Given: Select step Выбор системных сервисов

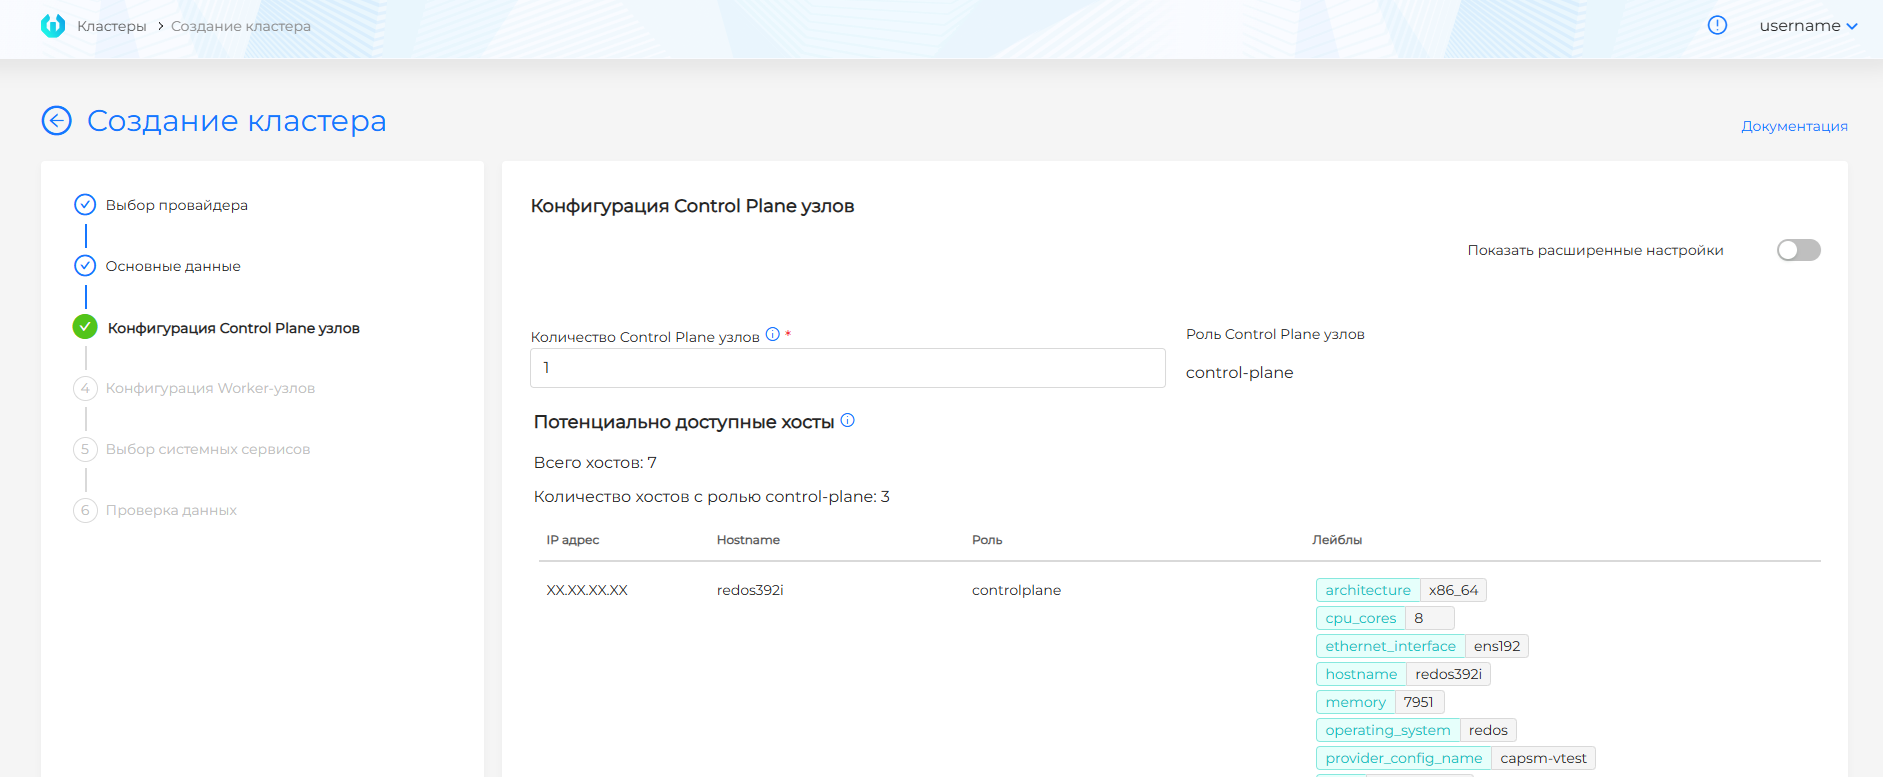Looking at the screenshot, I should pos(207,449).
